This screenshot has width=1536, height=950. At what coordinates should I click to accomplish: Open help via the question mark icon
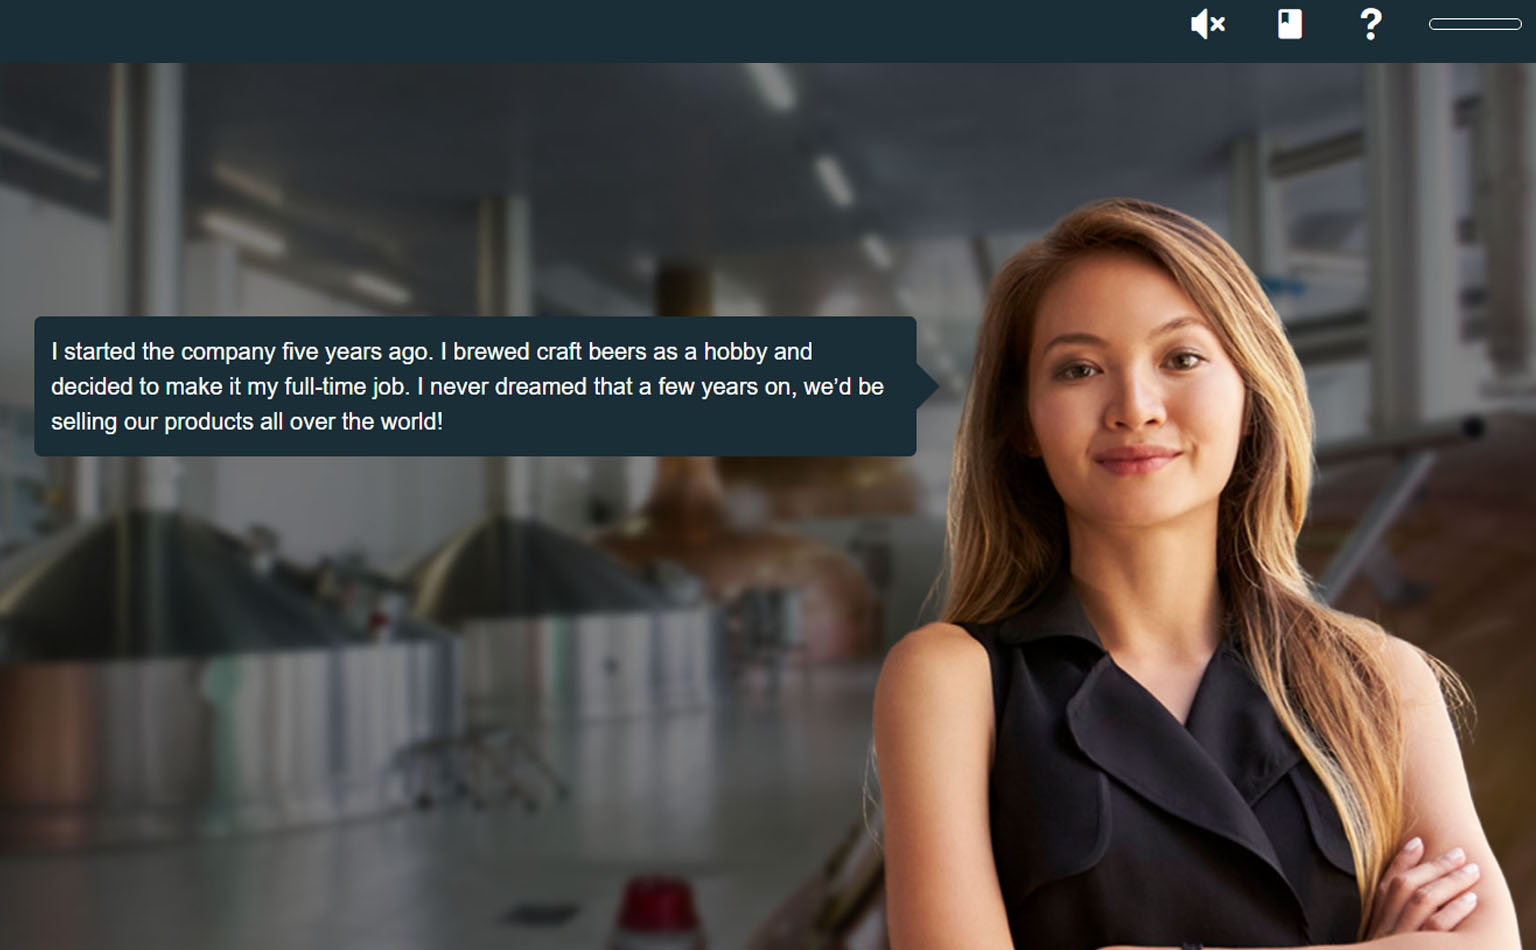1371,24
